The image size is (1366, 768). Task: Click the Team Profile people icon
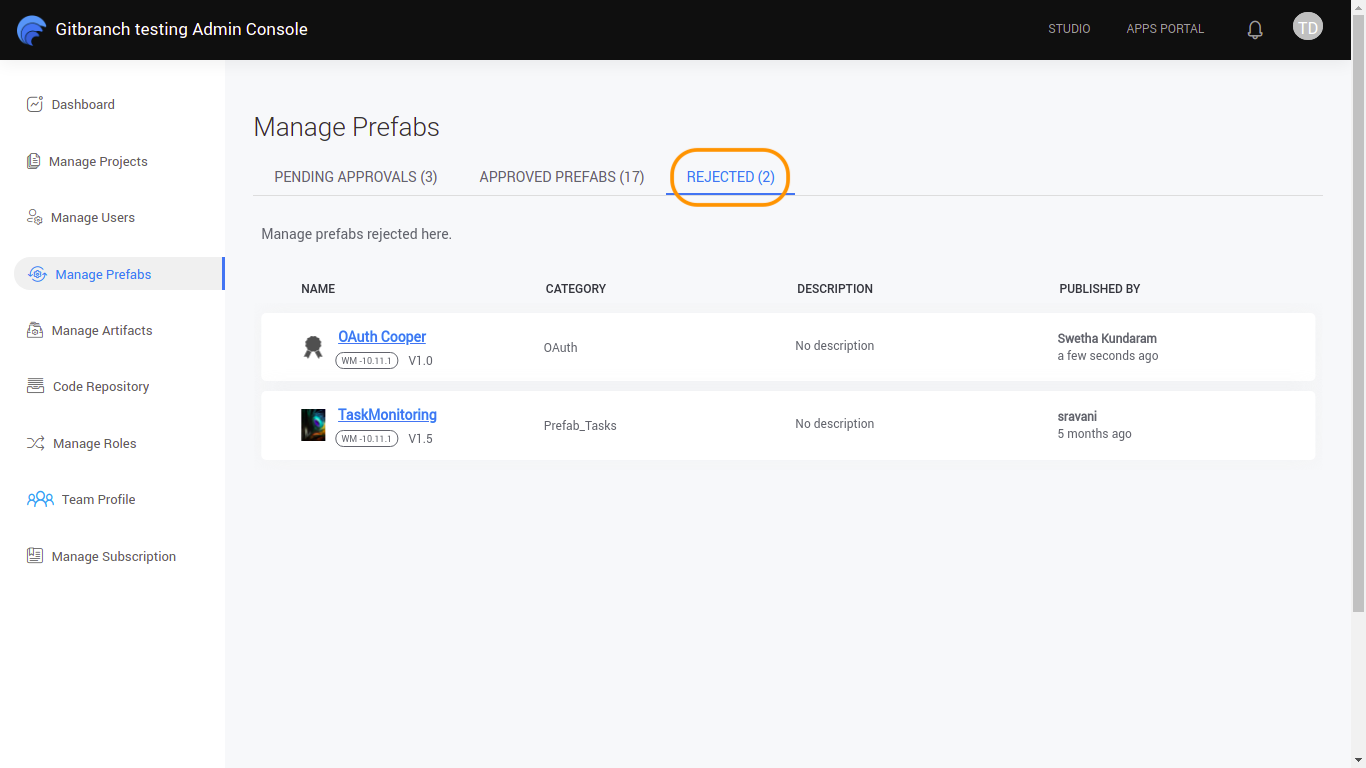[x=40, y=499]
